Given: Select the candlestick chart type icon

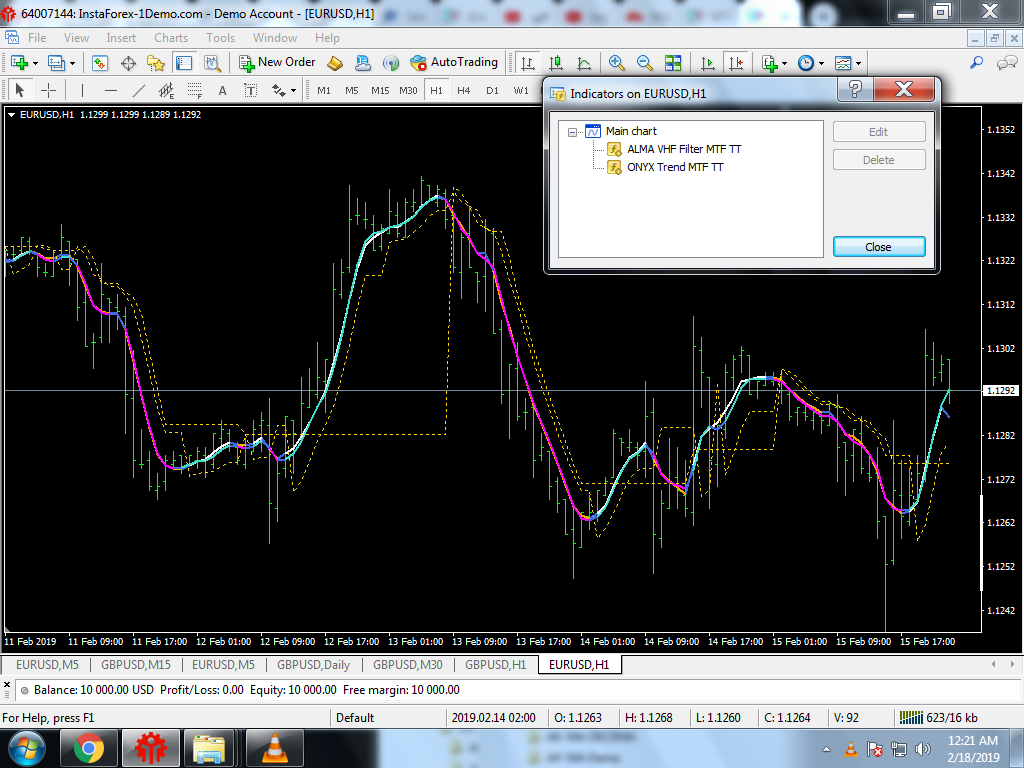Looking at the screenshot, I should 555,63.
